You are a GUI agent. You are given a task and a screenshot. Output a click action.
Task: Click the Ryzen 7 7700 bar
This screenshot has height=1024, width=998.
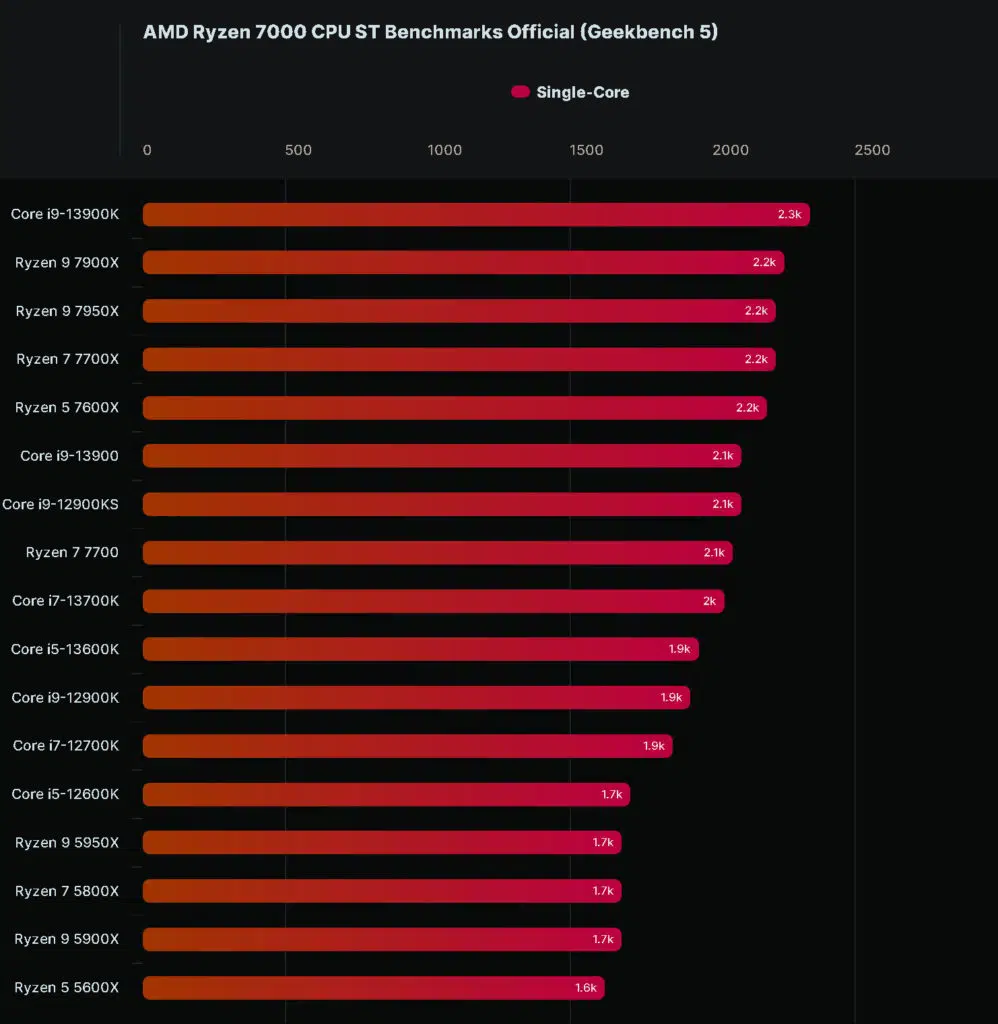438,552
